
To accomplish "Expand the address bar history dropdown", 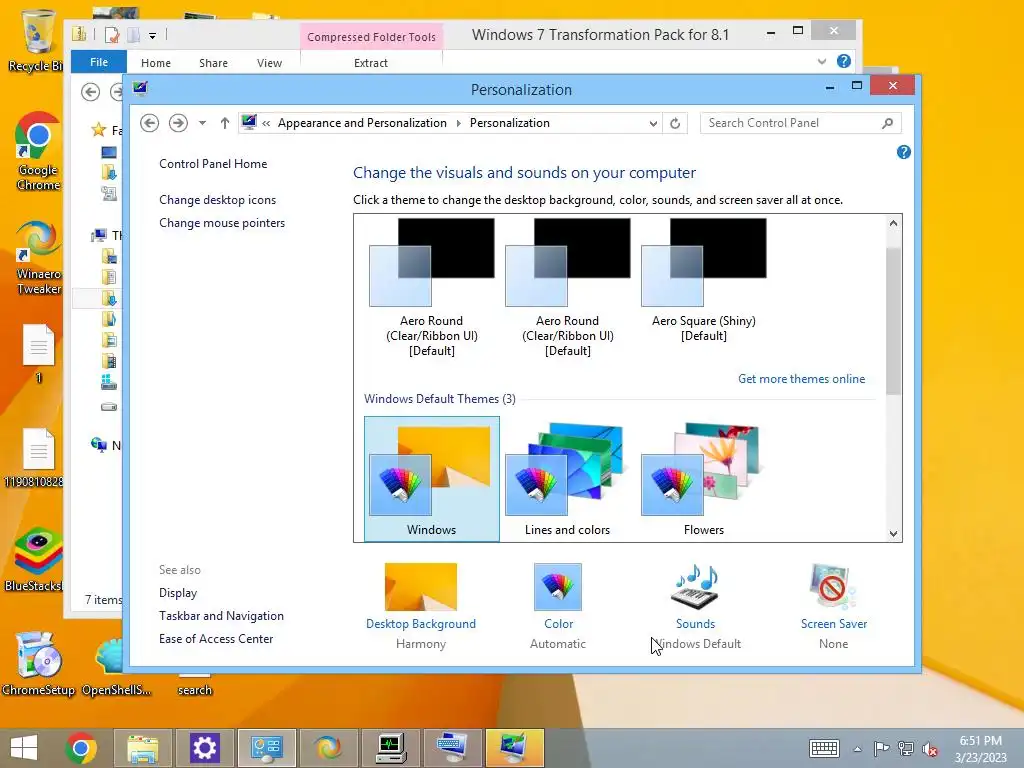I will 652,123.
